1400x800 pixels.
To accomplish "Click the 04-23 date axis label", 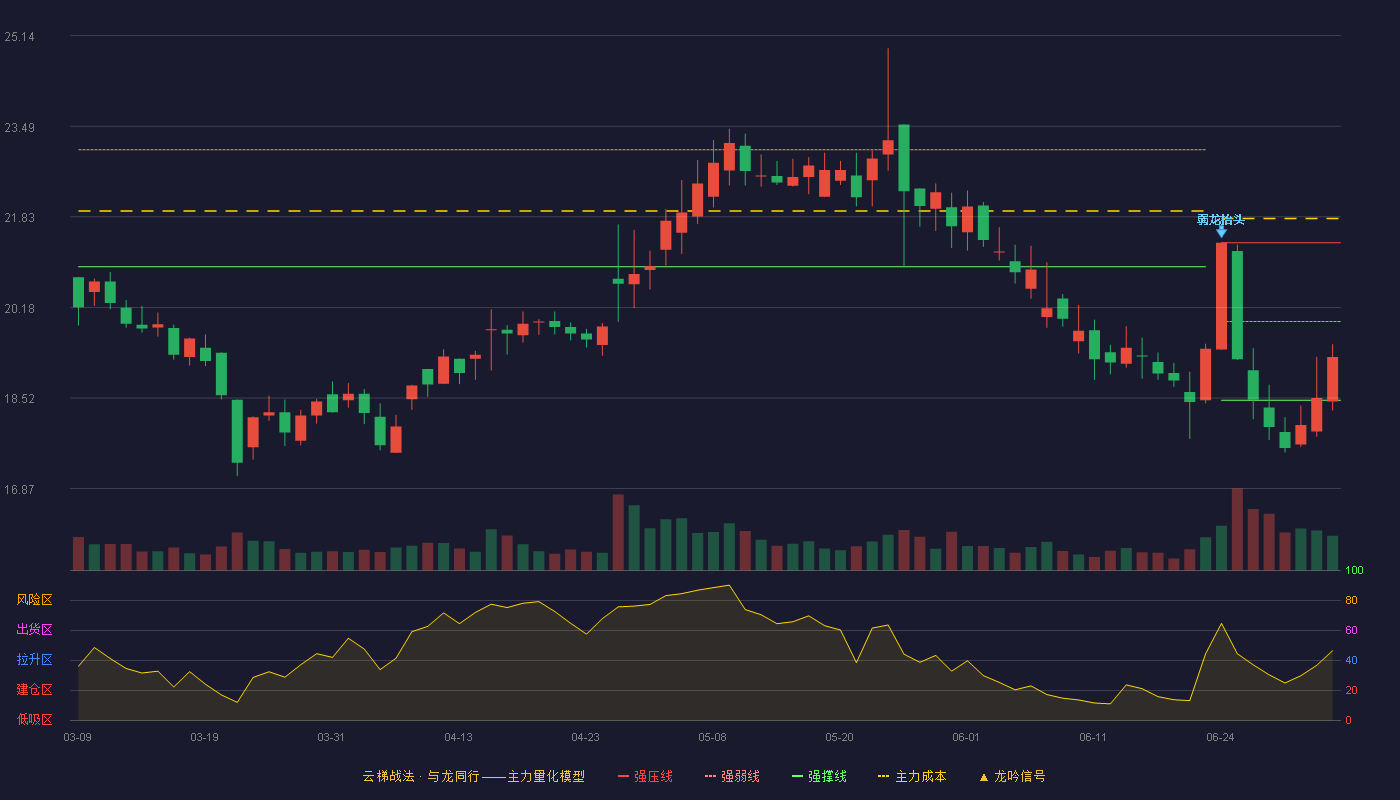I will click(585, 737).
